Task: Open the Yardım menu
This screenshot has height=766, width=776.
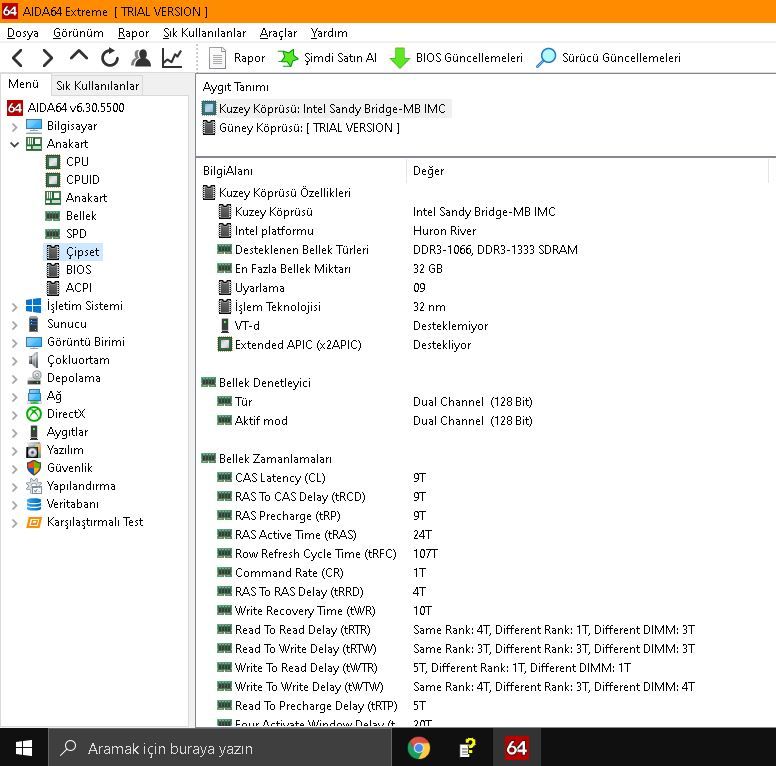Action: (x=329, y=33)
